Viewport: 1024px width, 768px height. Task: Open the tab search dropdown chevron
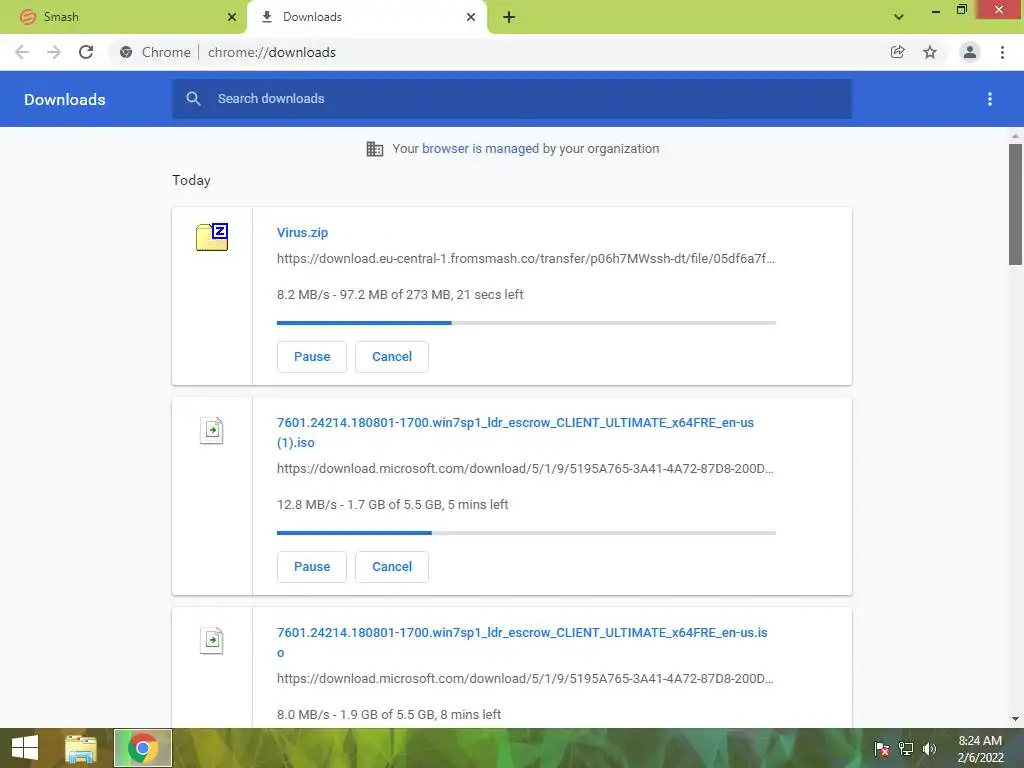click(x=899, y=17)
